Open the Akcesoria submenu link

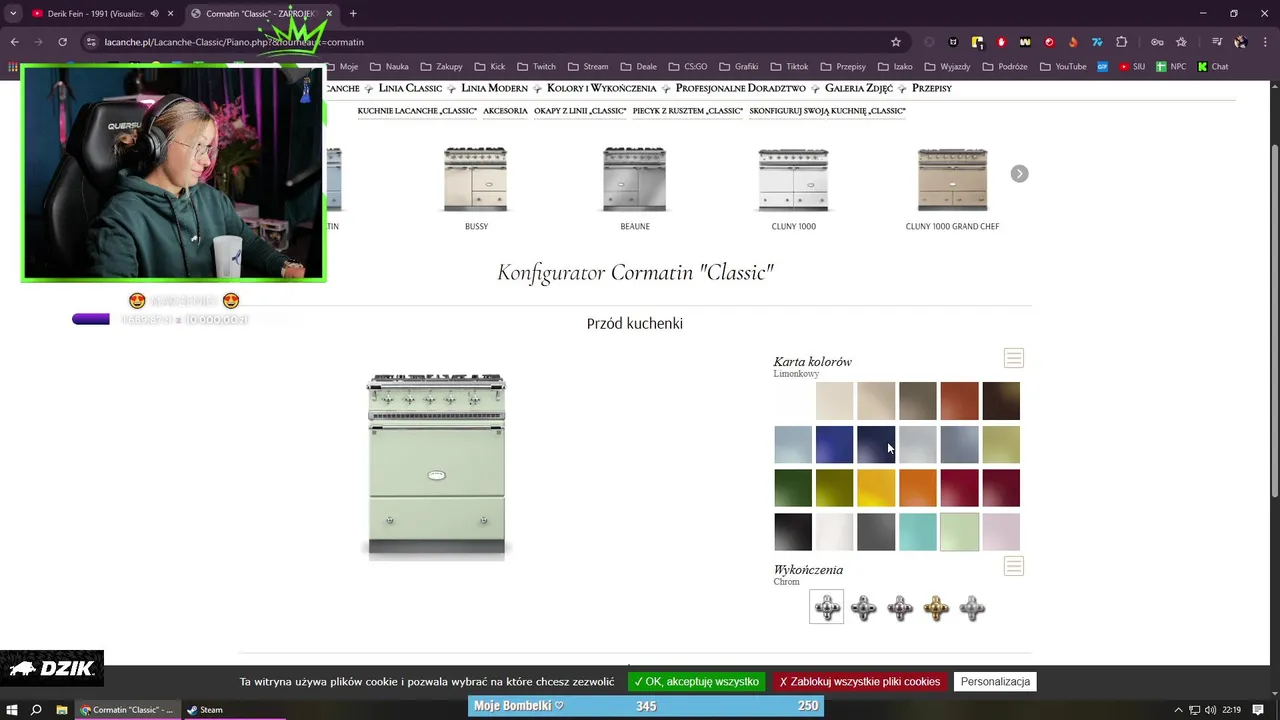point(505,111)
